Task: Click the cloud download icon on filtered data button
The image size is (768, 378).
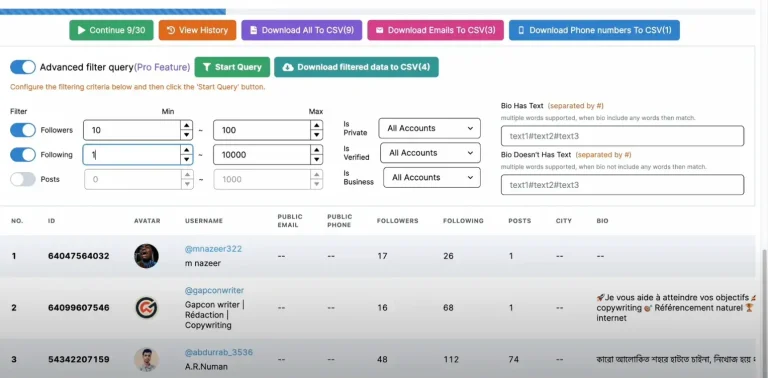Action: click(x=288, y=67)
